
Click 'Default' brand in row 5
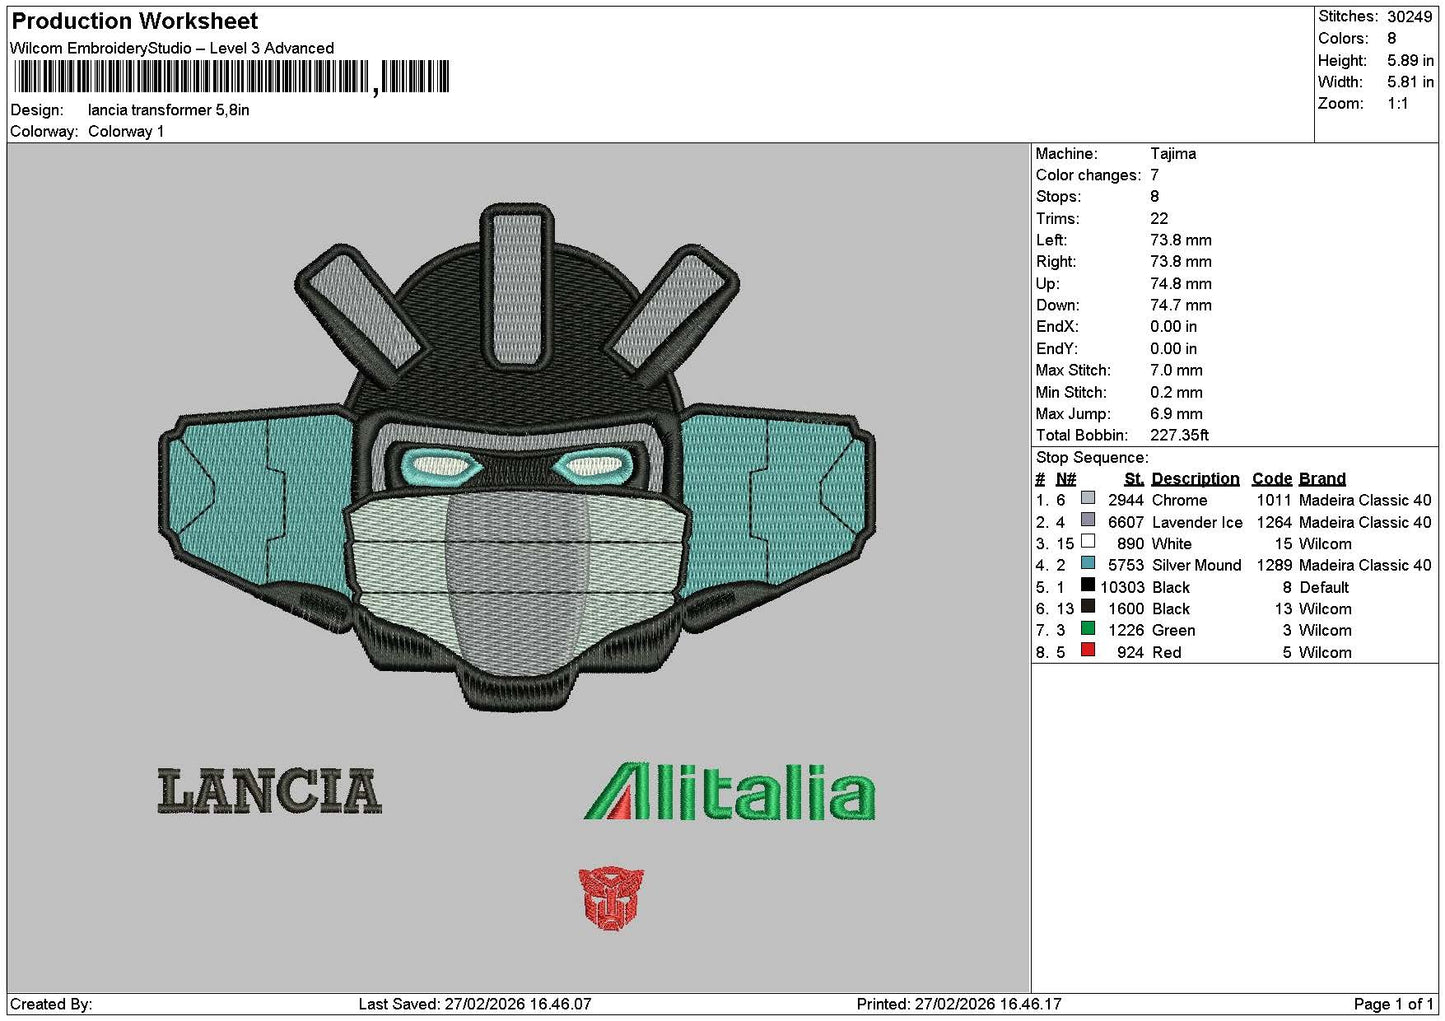[1324, 588]
